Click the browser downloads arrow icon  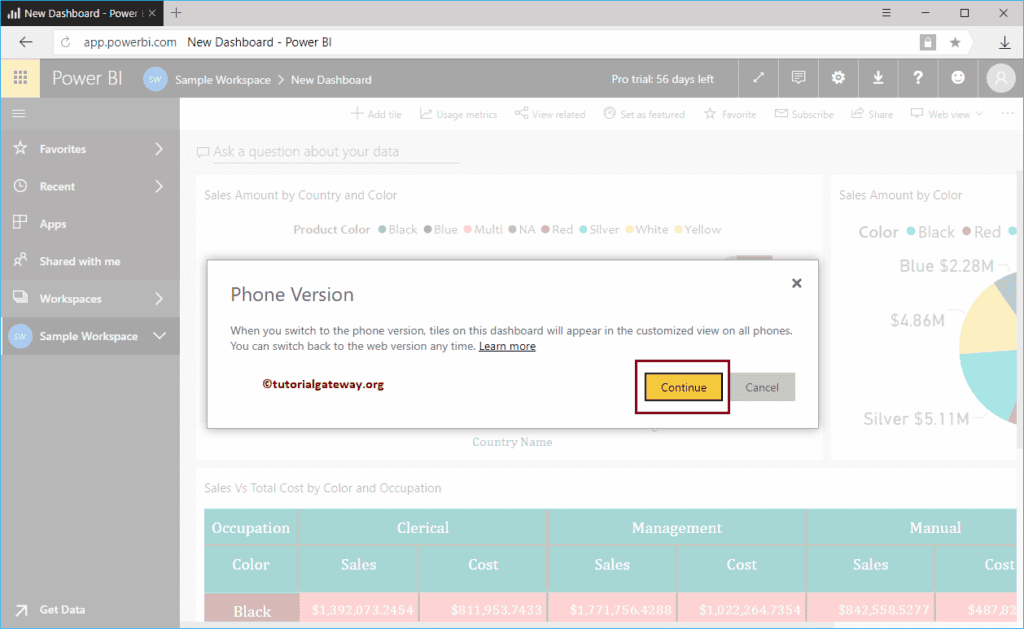1004,42
